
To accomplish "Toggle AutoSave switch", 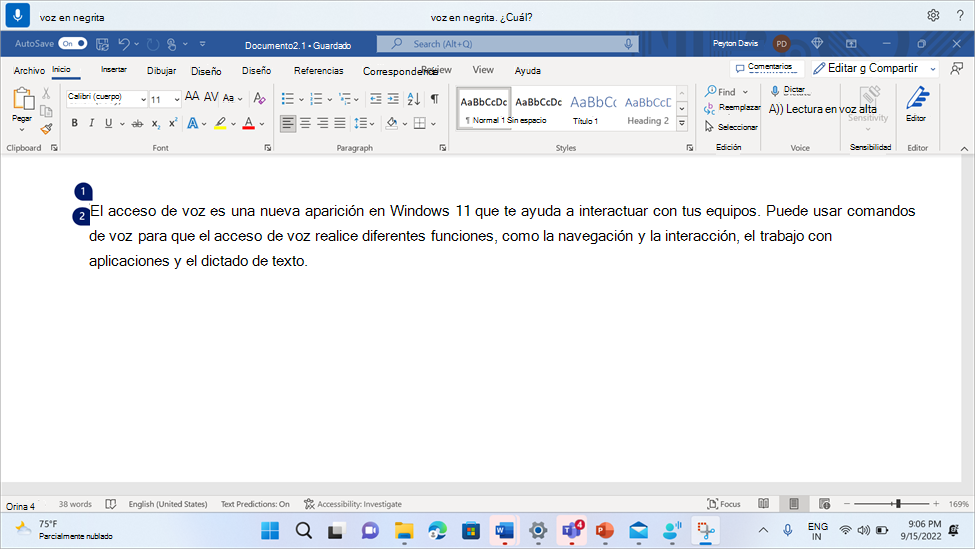I will click(73, 44).
